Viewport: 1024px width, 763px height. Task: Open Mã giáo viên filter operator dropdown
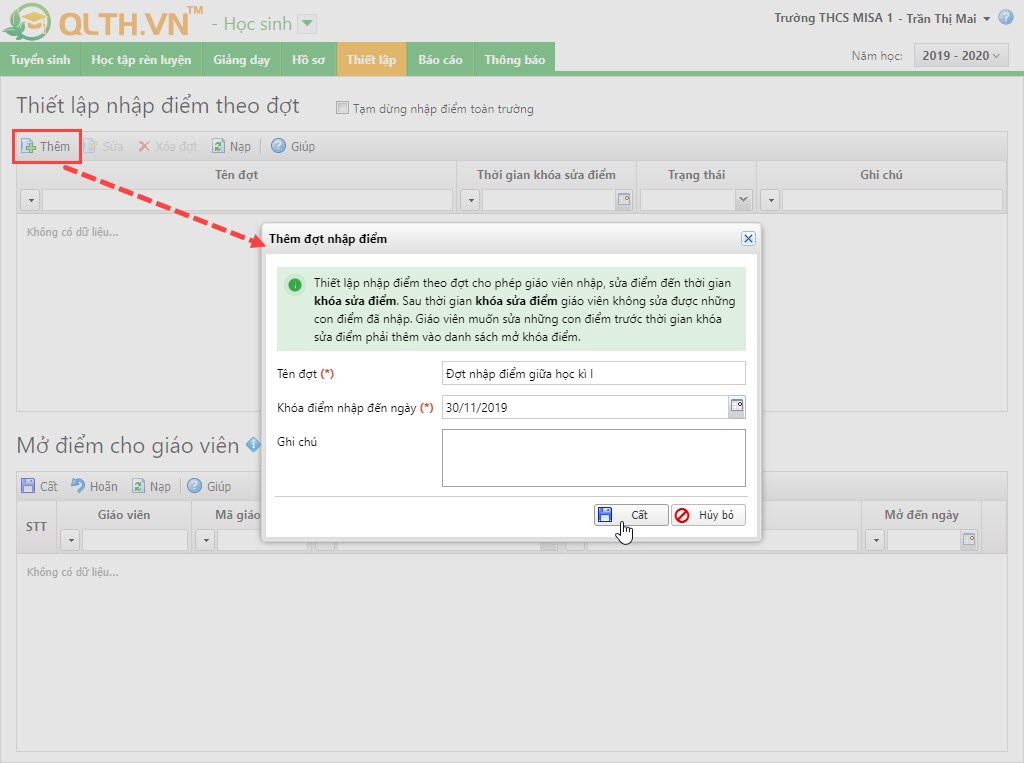point(205,540)
